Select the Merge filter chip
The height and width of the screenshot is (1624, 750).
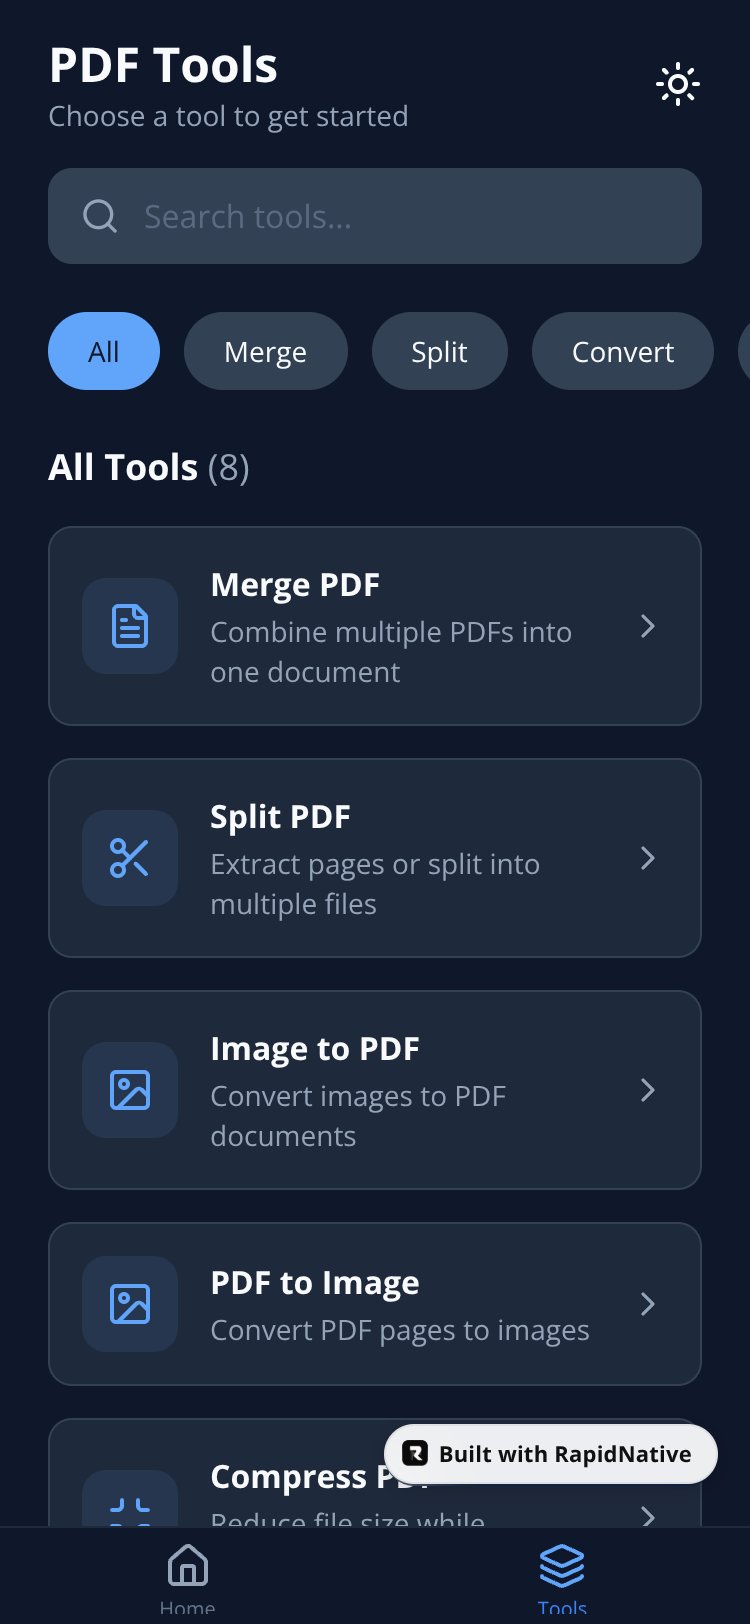pos(266,351)
